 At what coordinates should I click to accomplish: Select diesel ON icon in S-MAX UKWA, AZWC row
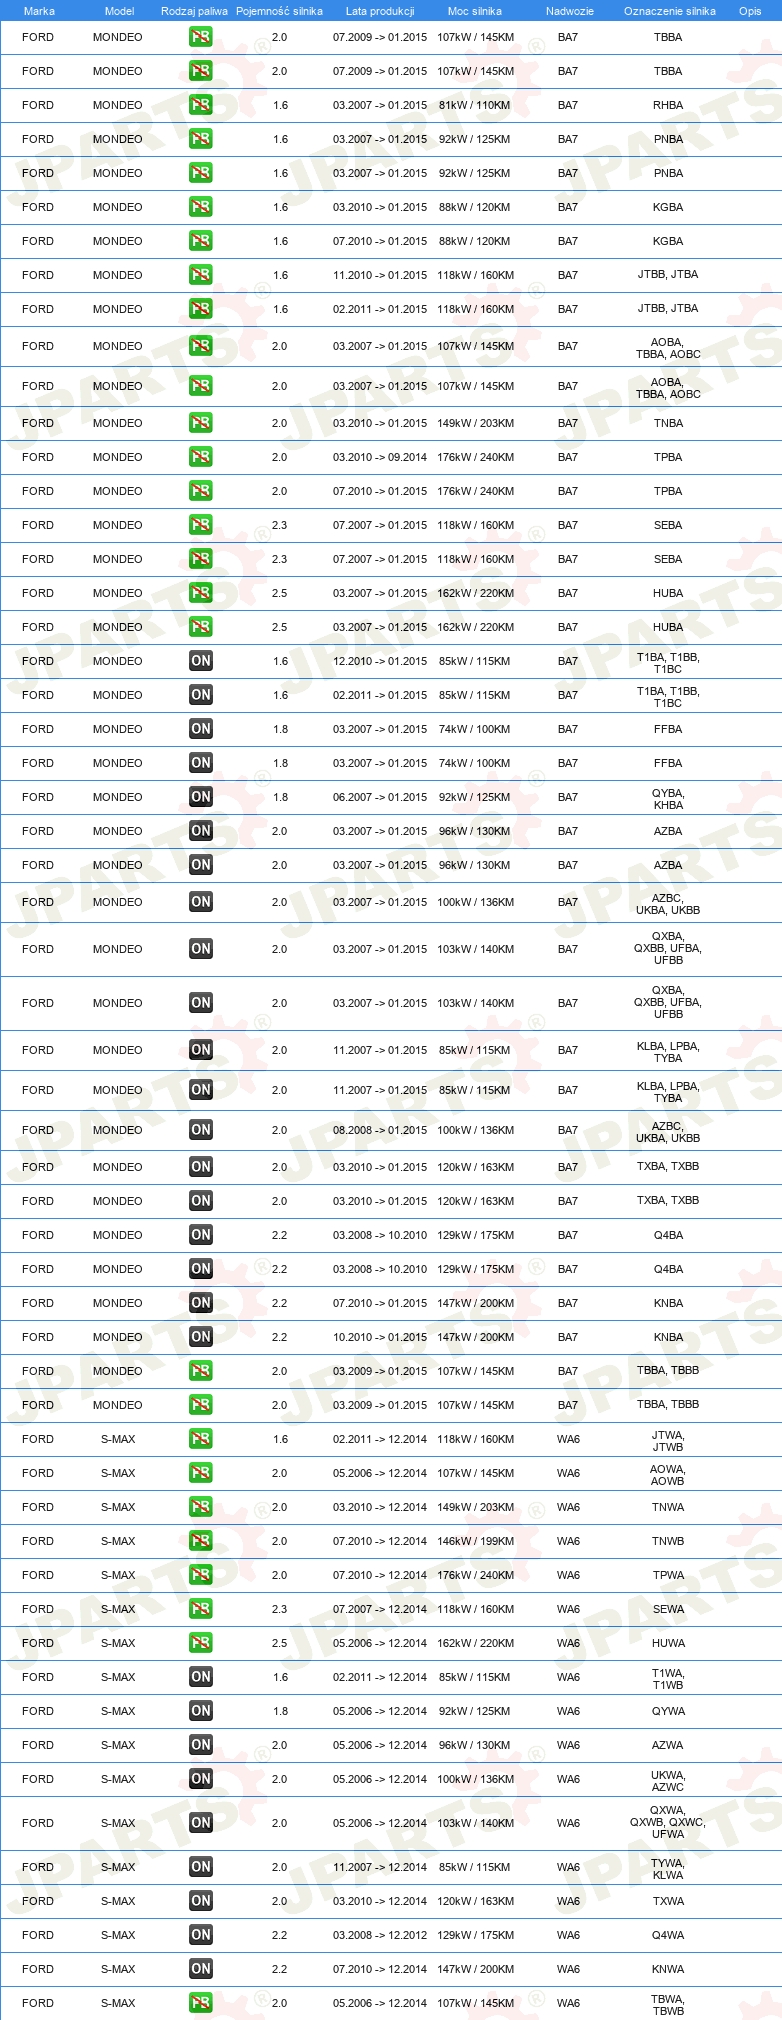[x=201, y=1779]
